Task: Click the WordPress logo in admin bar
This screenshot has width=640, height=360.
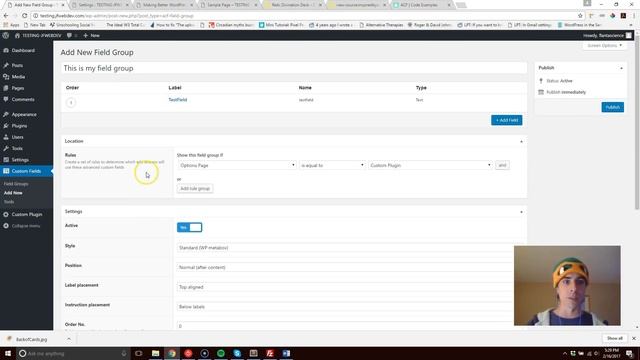Action: click(6, 36)
